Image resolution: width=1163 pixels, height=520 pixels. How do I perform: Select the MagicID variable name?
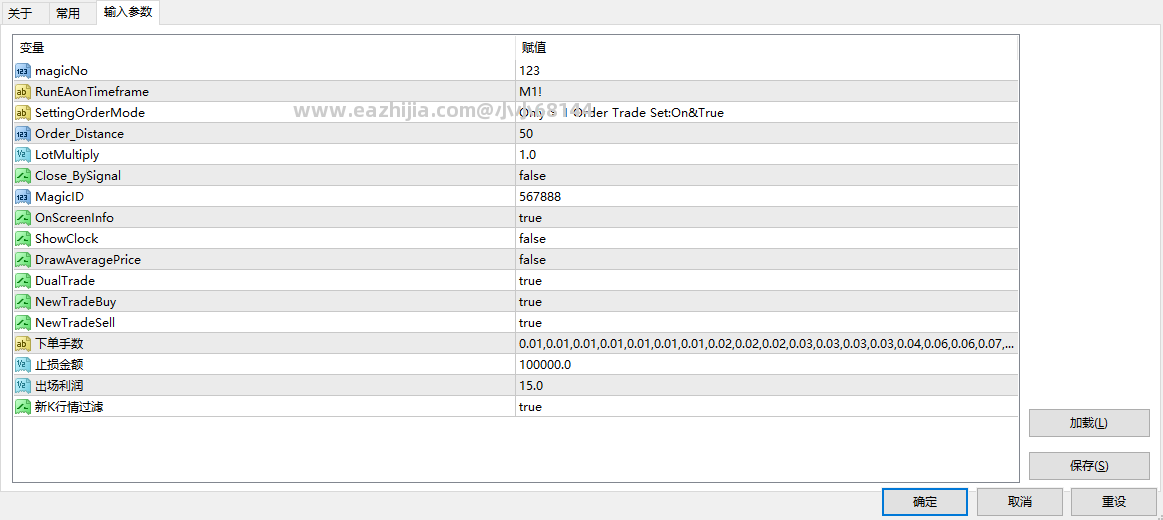coord(59,197)
